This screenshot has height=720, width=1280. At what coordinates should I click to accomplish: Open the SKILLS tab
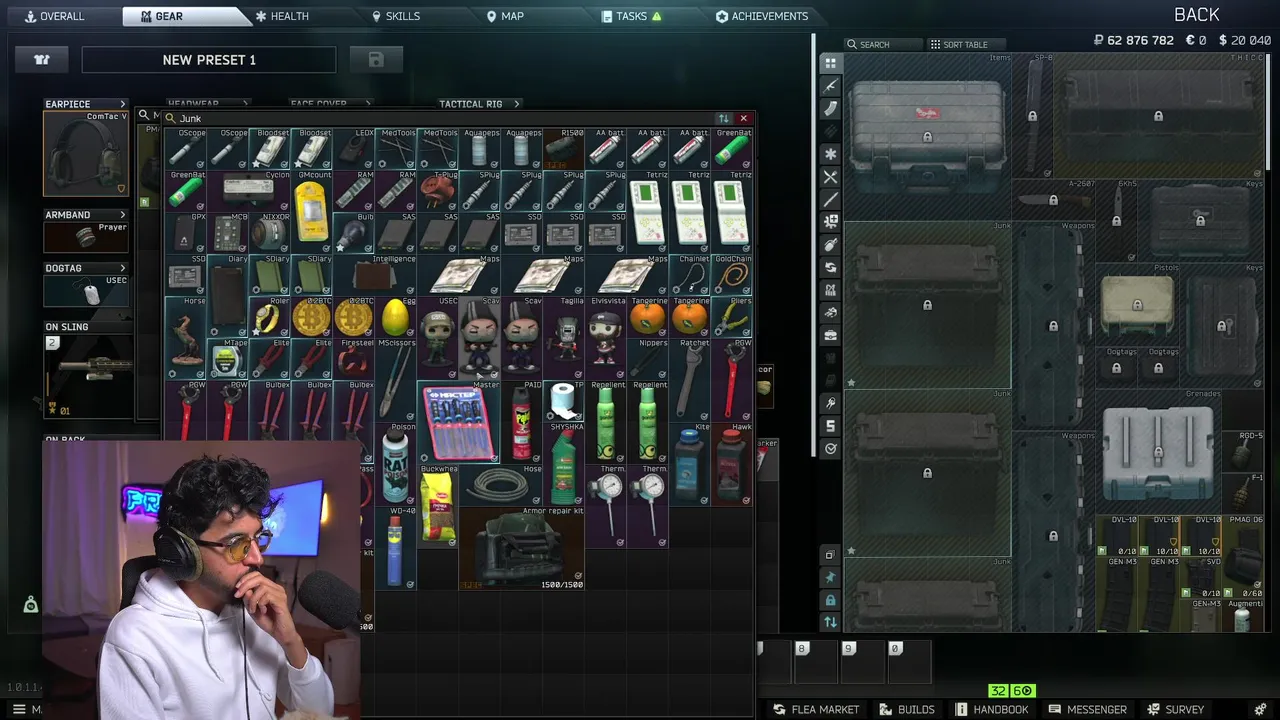pyautogui.click(x=396, y=16)
